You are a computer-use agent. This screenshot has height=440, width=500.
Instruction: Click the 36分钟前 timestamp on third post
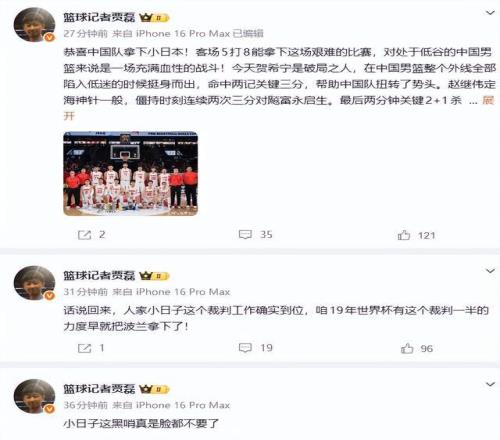tap(86, 405)
